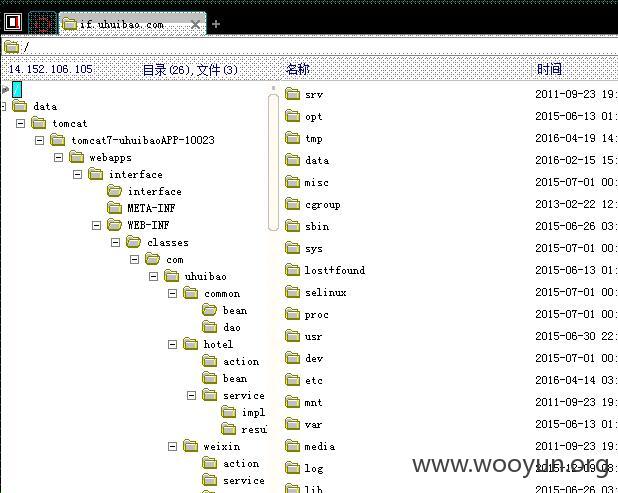Click the red-marked second tab icon
The height and width of the screenshot is (493, 618).
click(x=42, y=24)
